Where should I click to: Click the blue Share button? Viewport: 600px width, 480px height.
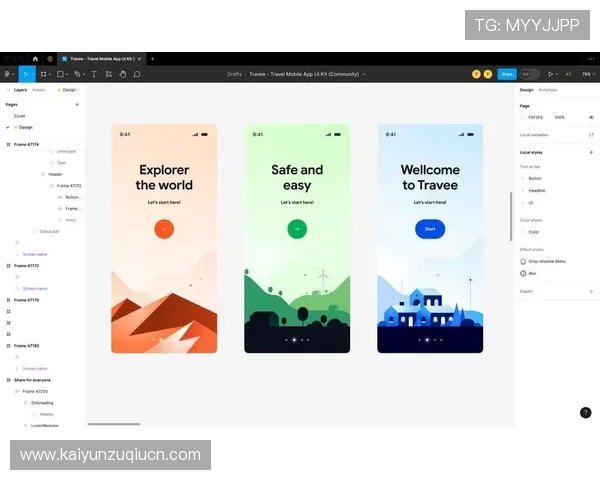(507, 74)
